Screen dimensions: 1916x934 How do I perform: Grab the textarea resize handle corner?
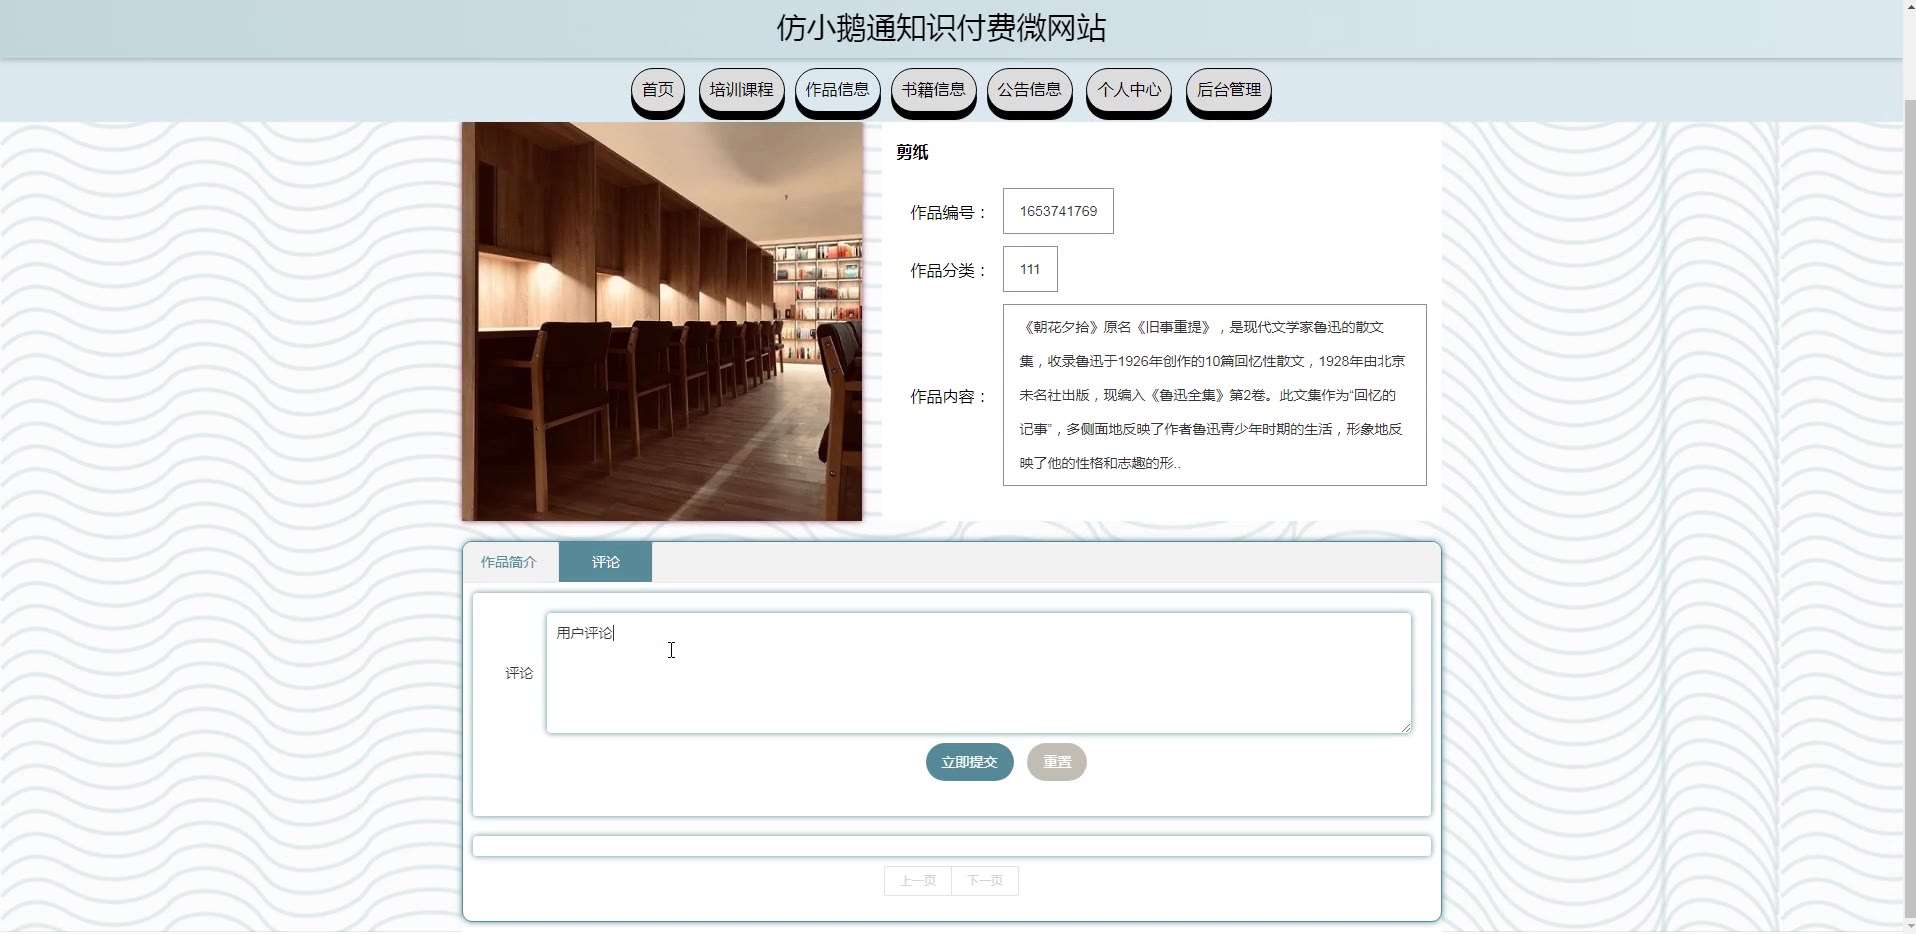[x=1405, y=727]
